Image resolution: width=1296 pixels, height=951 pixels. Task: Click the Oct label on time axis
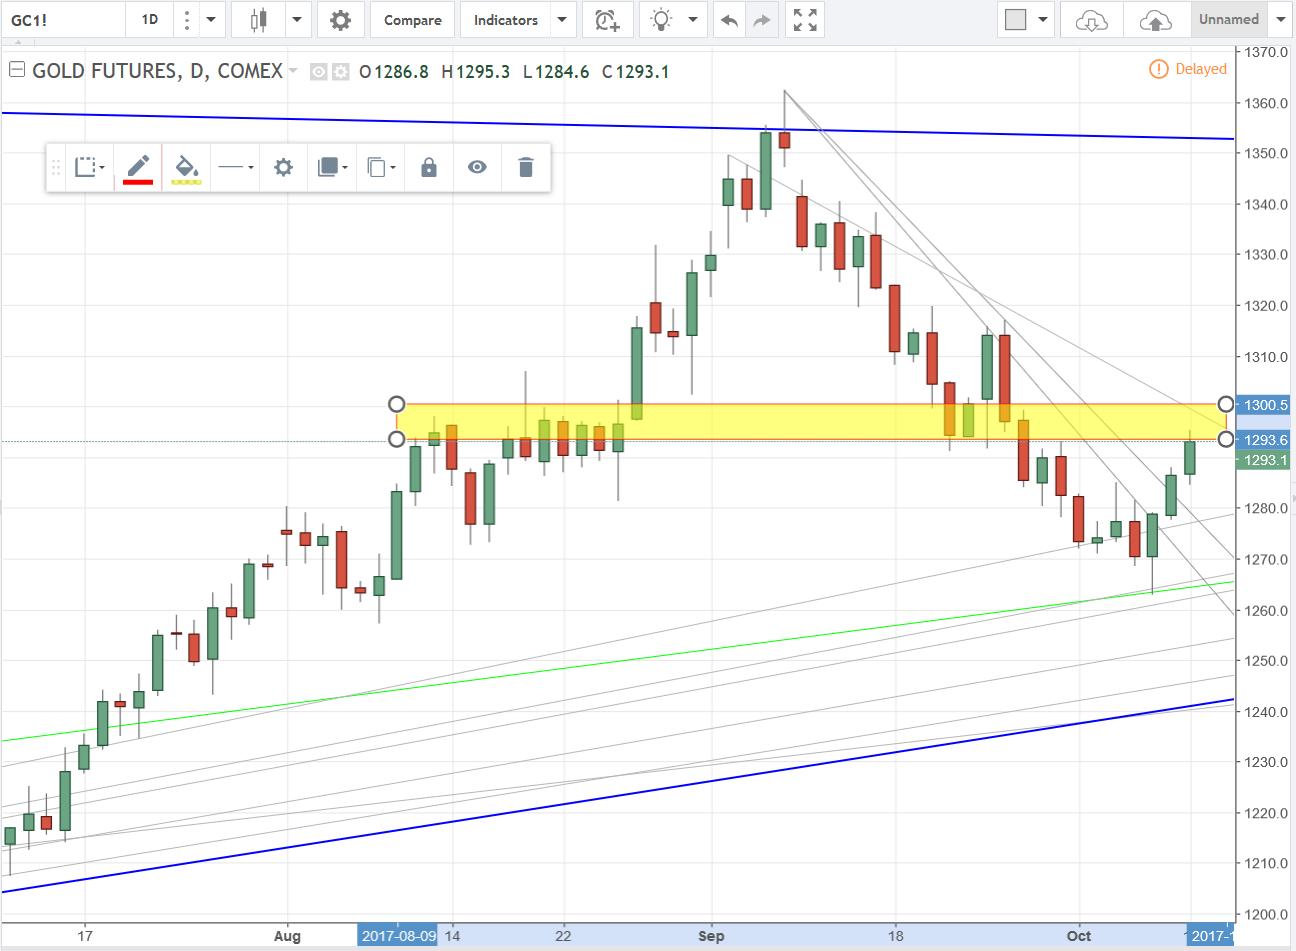[x=1079, y=936]
